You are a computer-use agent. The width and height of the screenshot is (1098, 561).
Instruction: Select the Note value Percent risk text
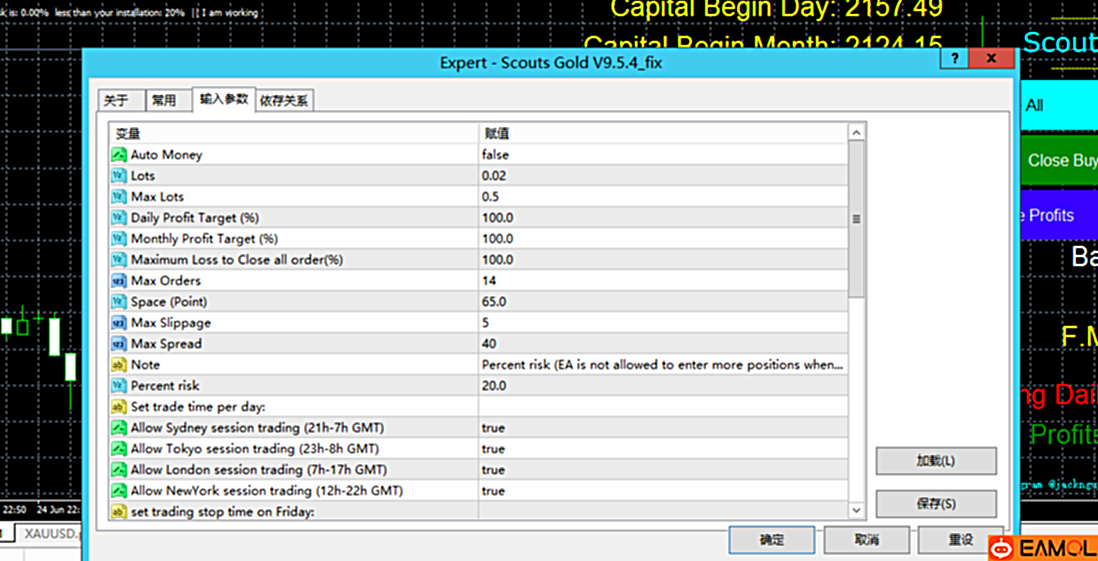coord(662,365)
